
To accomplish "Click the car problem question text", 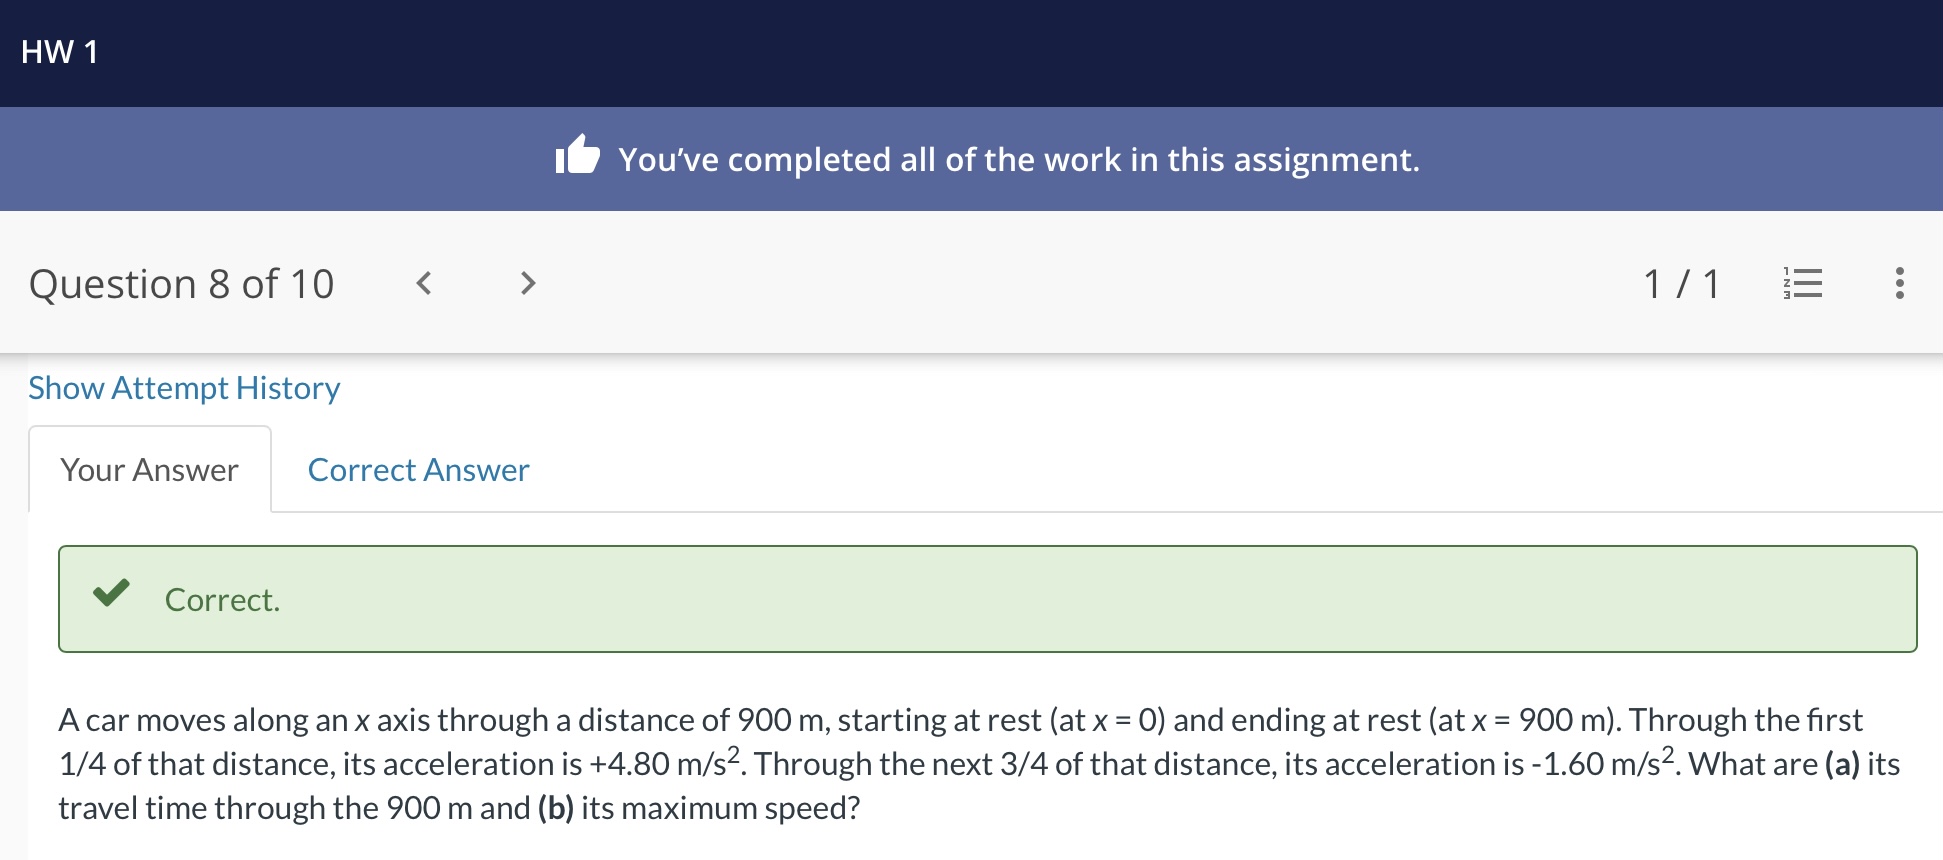I will click(x=980, y=764).
